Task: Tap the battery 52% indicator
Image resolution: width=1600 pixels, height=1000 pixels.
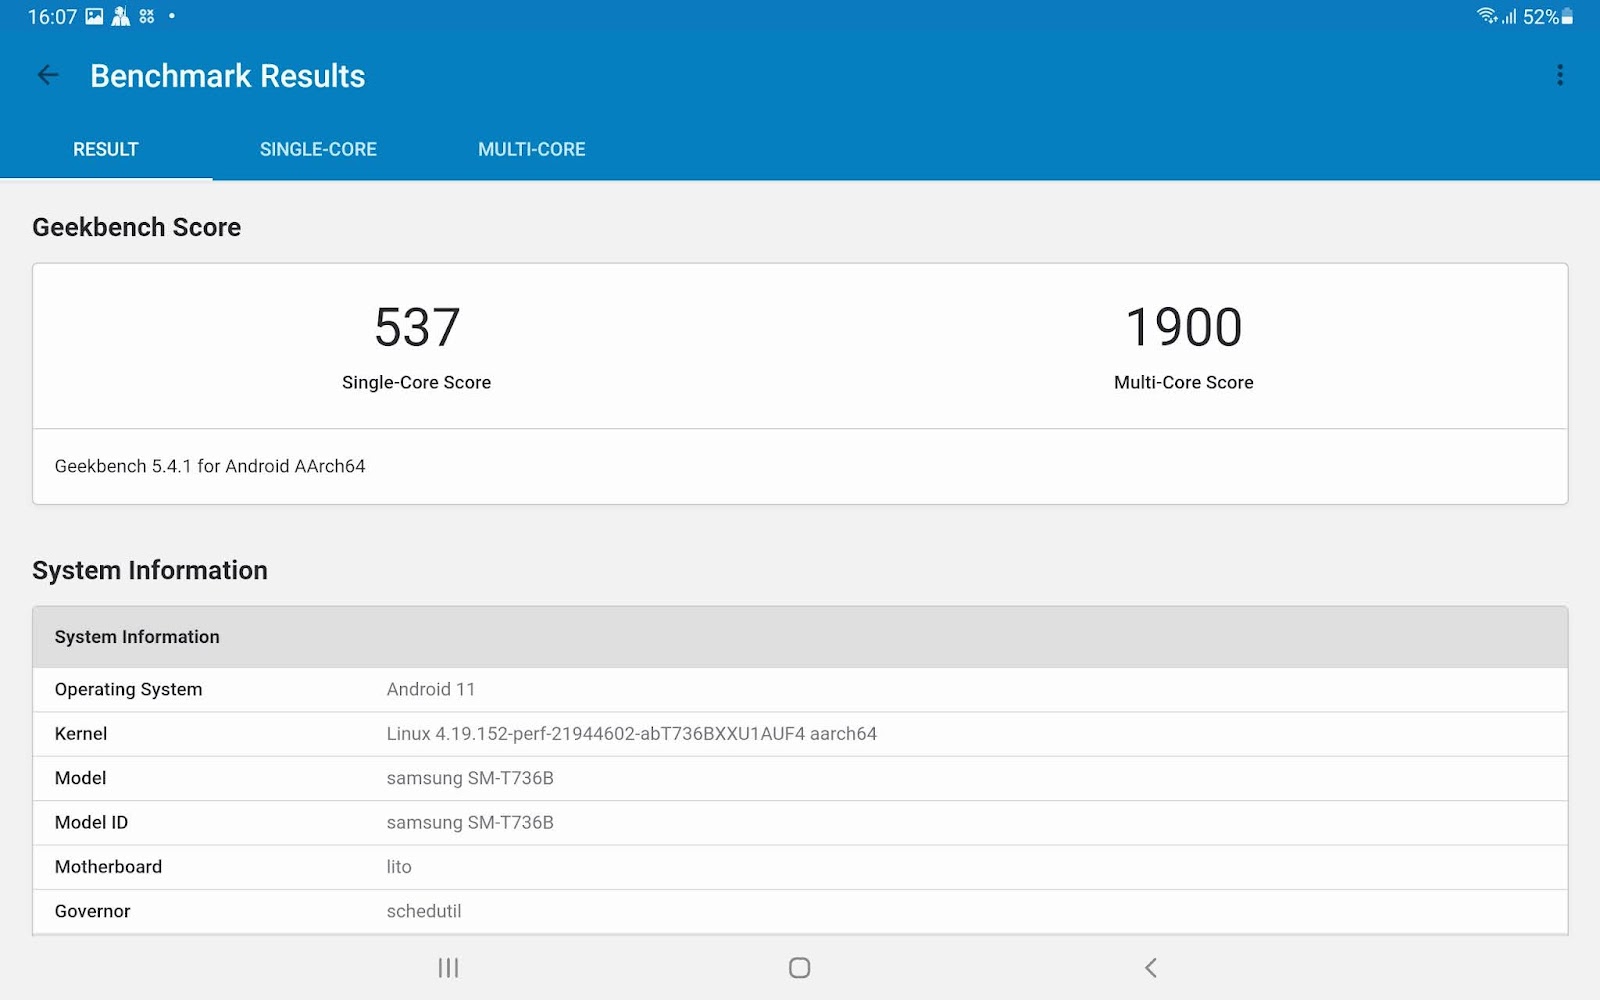Action: click(x=1548, y=16)
